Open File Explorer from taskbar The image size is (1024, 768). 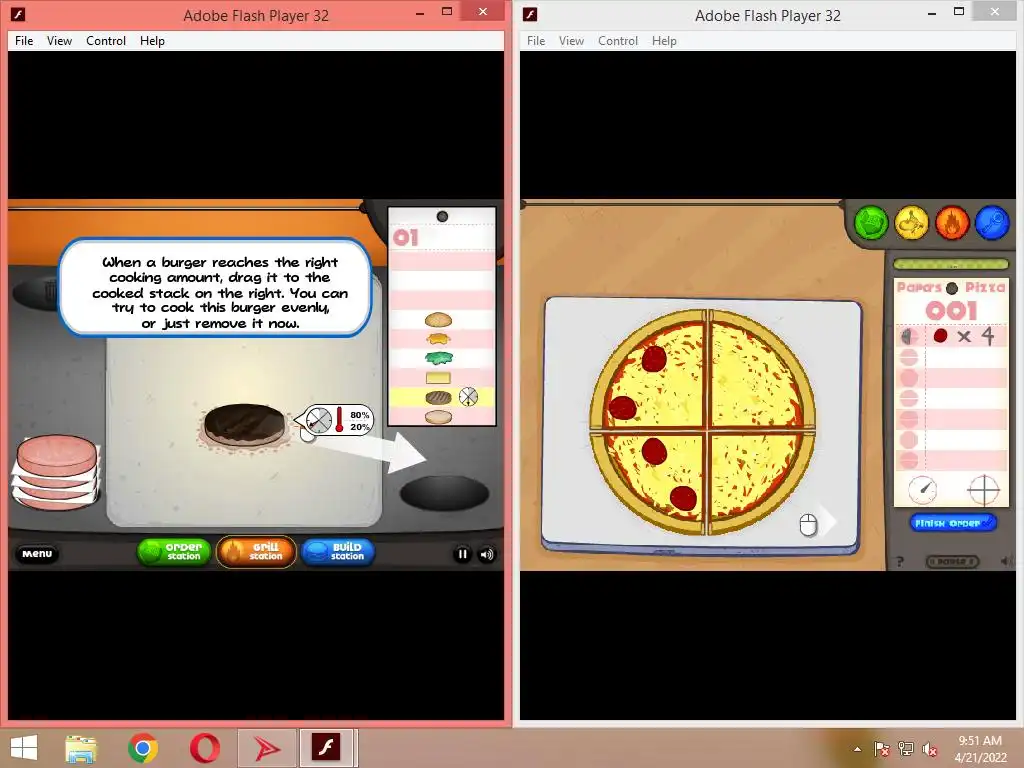click(81, 748)
